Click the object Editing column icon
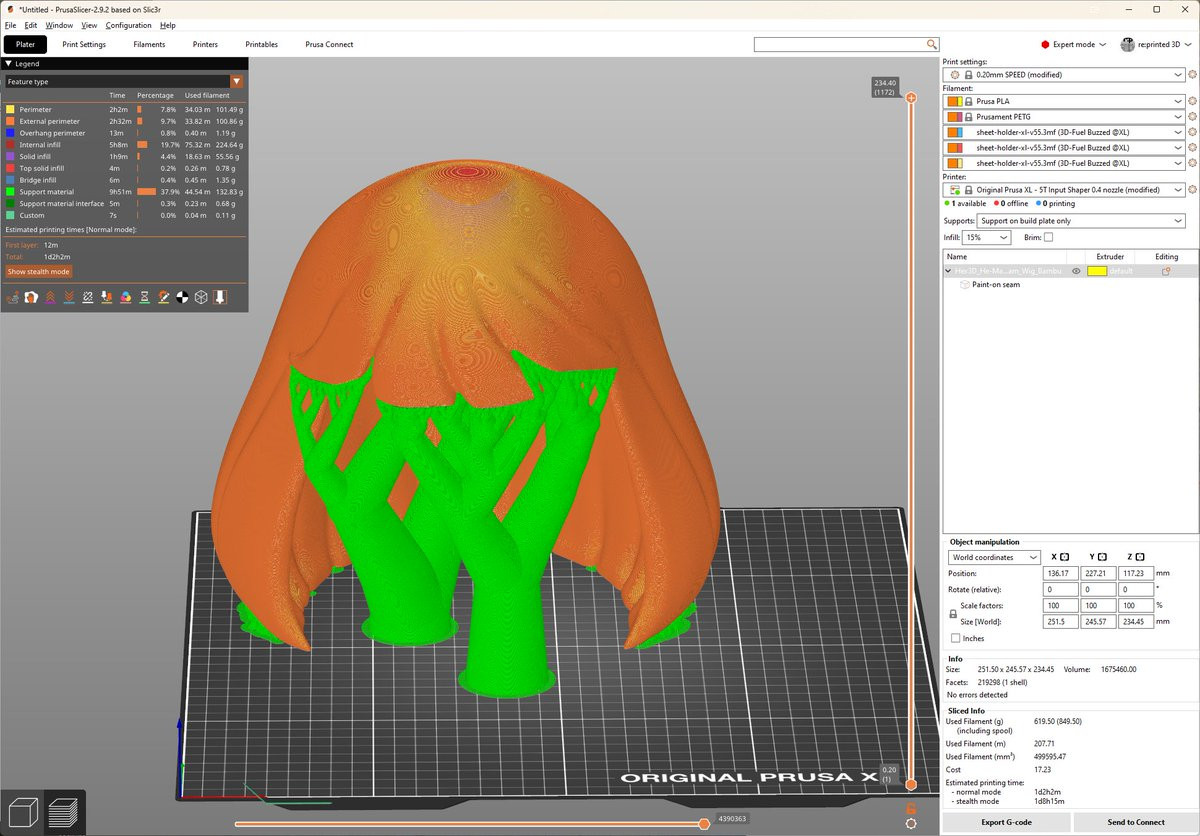1200x836 pixels. [x=1166, y=271]
